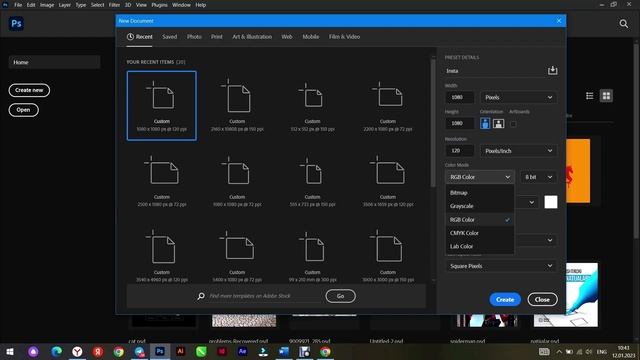Close the New Document dialog with X
The height and width of the screenshot is (360, 640).
tap(559, 21)
